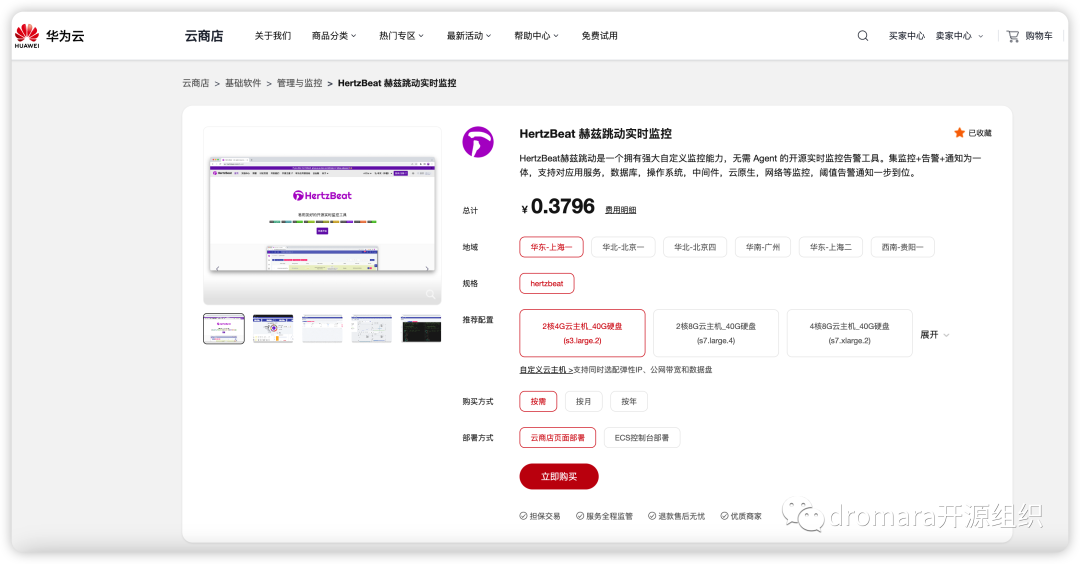Expand 商品分类 dropdown menu
This screenshot has width=1080, height=564.
coord(334,36)
